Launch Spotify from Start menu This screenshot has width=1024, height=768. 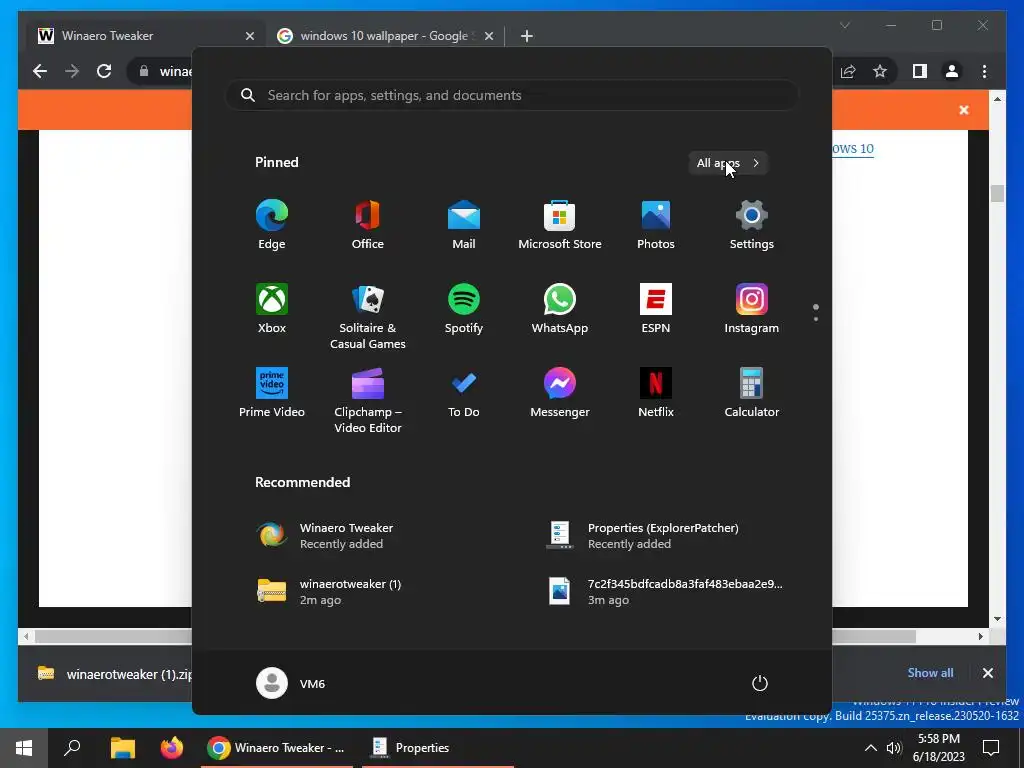[x=464, y=310]
